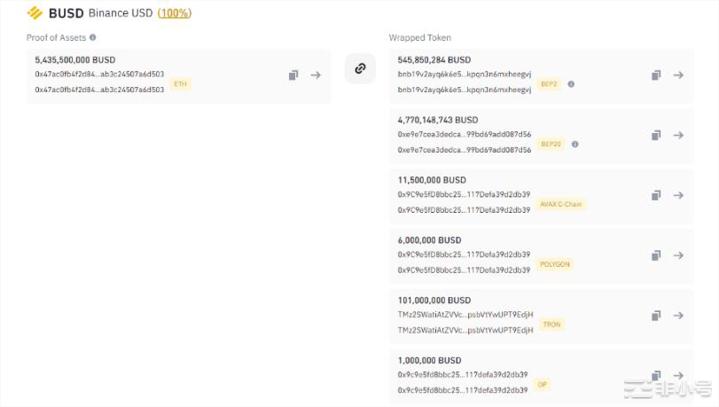Show info next to Proof of Assets
The height and width of the screenshot is (407, 719).
click(x=93, y=37)
